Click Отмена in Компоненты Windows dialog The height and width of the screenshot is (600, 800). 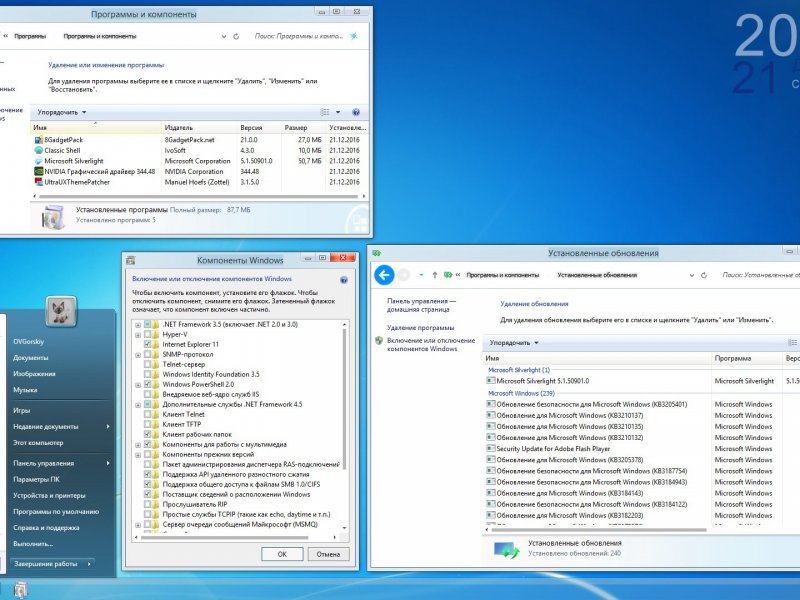click(328, 554)
